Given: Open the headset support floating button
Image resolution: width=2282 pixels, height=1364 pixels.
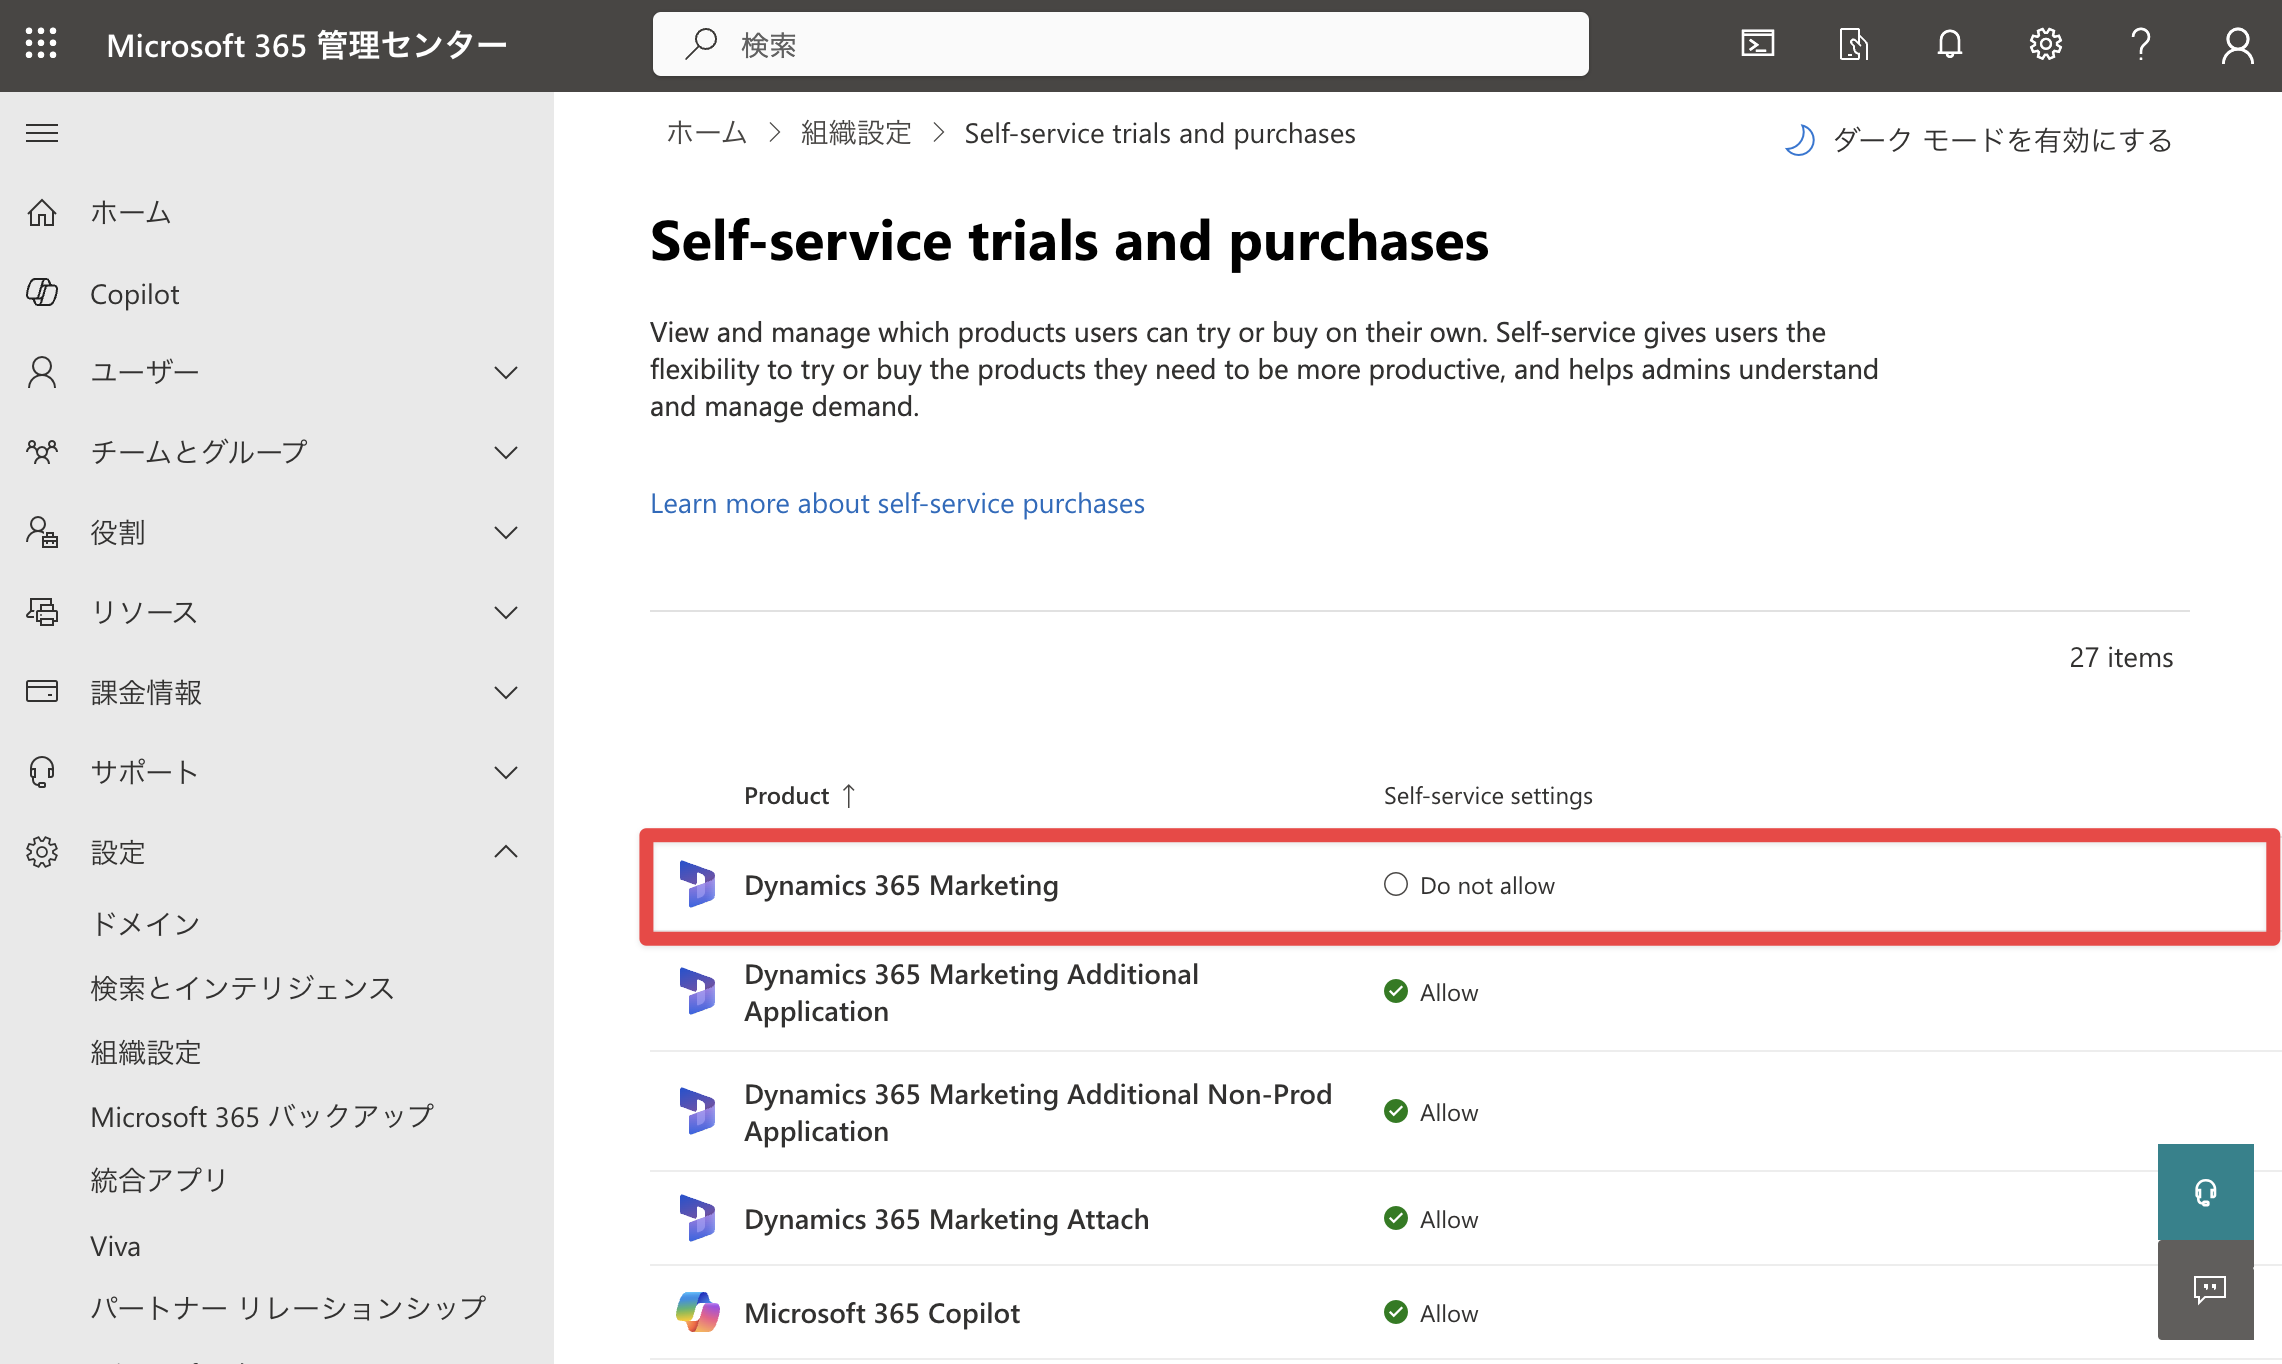Looking at the screenshot, I should click(x=2205, y=1192).
